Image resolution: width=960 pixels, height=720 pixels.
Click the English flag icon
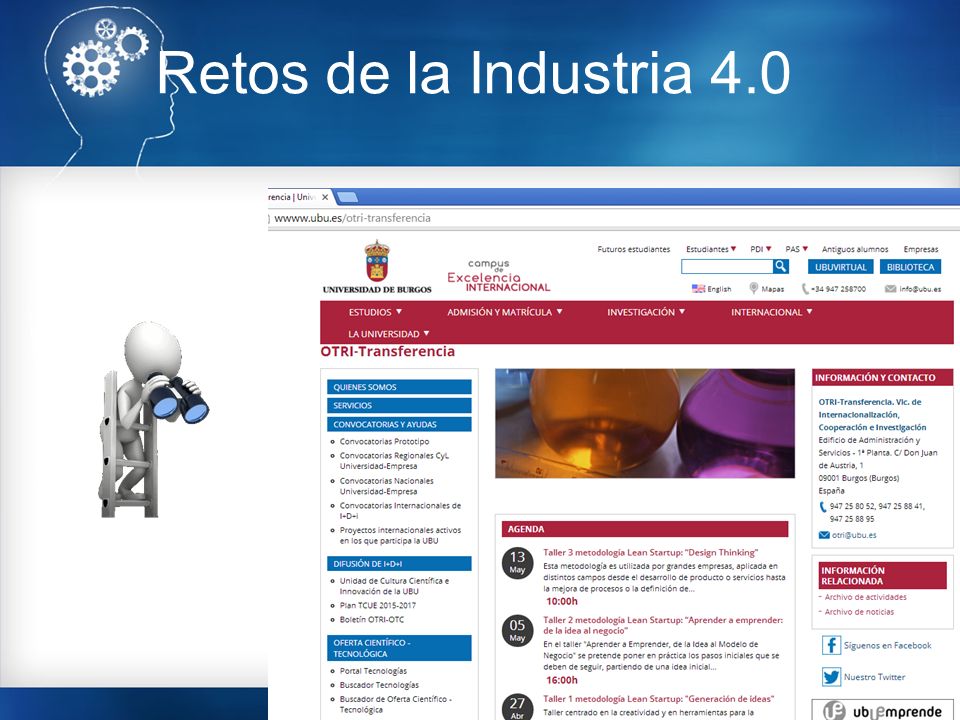point(698,288)
